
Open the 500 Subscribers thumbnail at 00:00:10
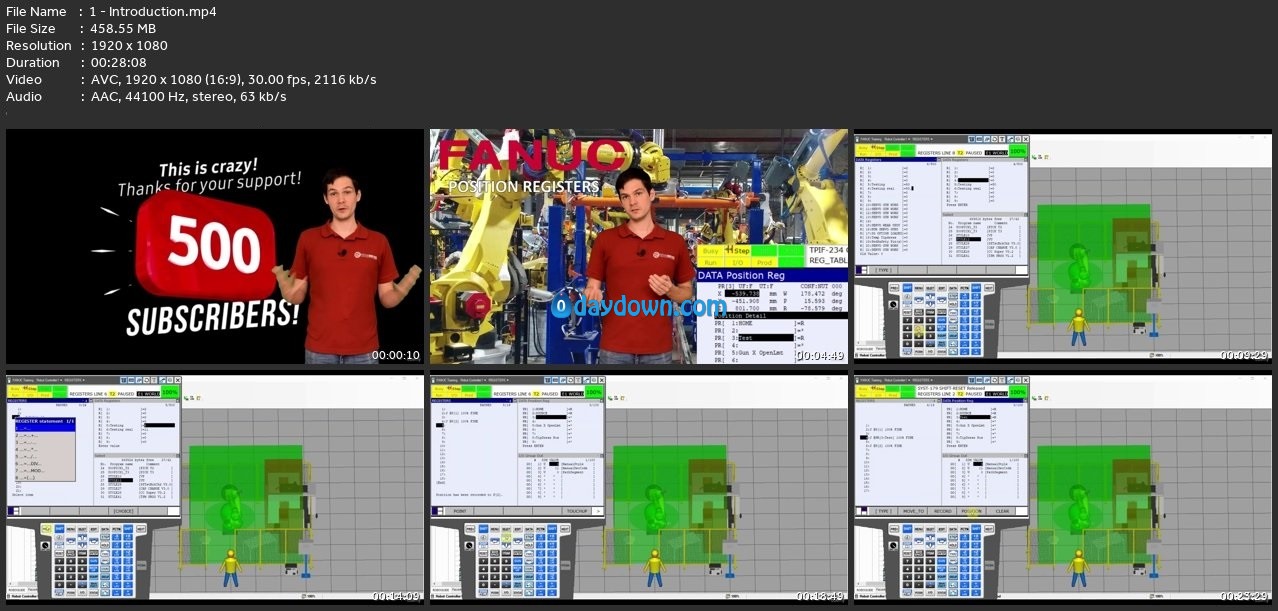(215, 246)
